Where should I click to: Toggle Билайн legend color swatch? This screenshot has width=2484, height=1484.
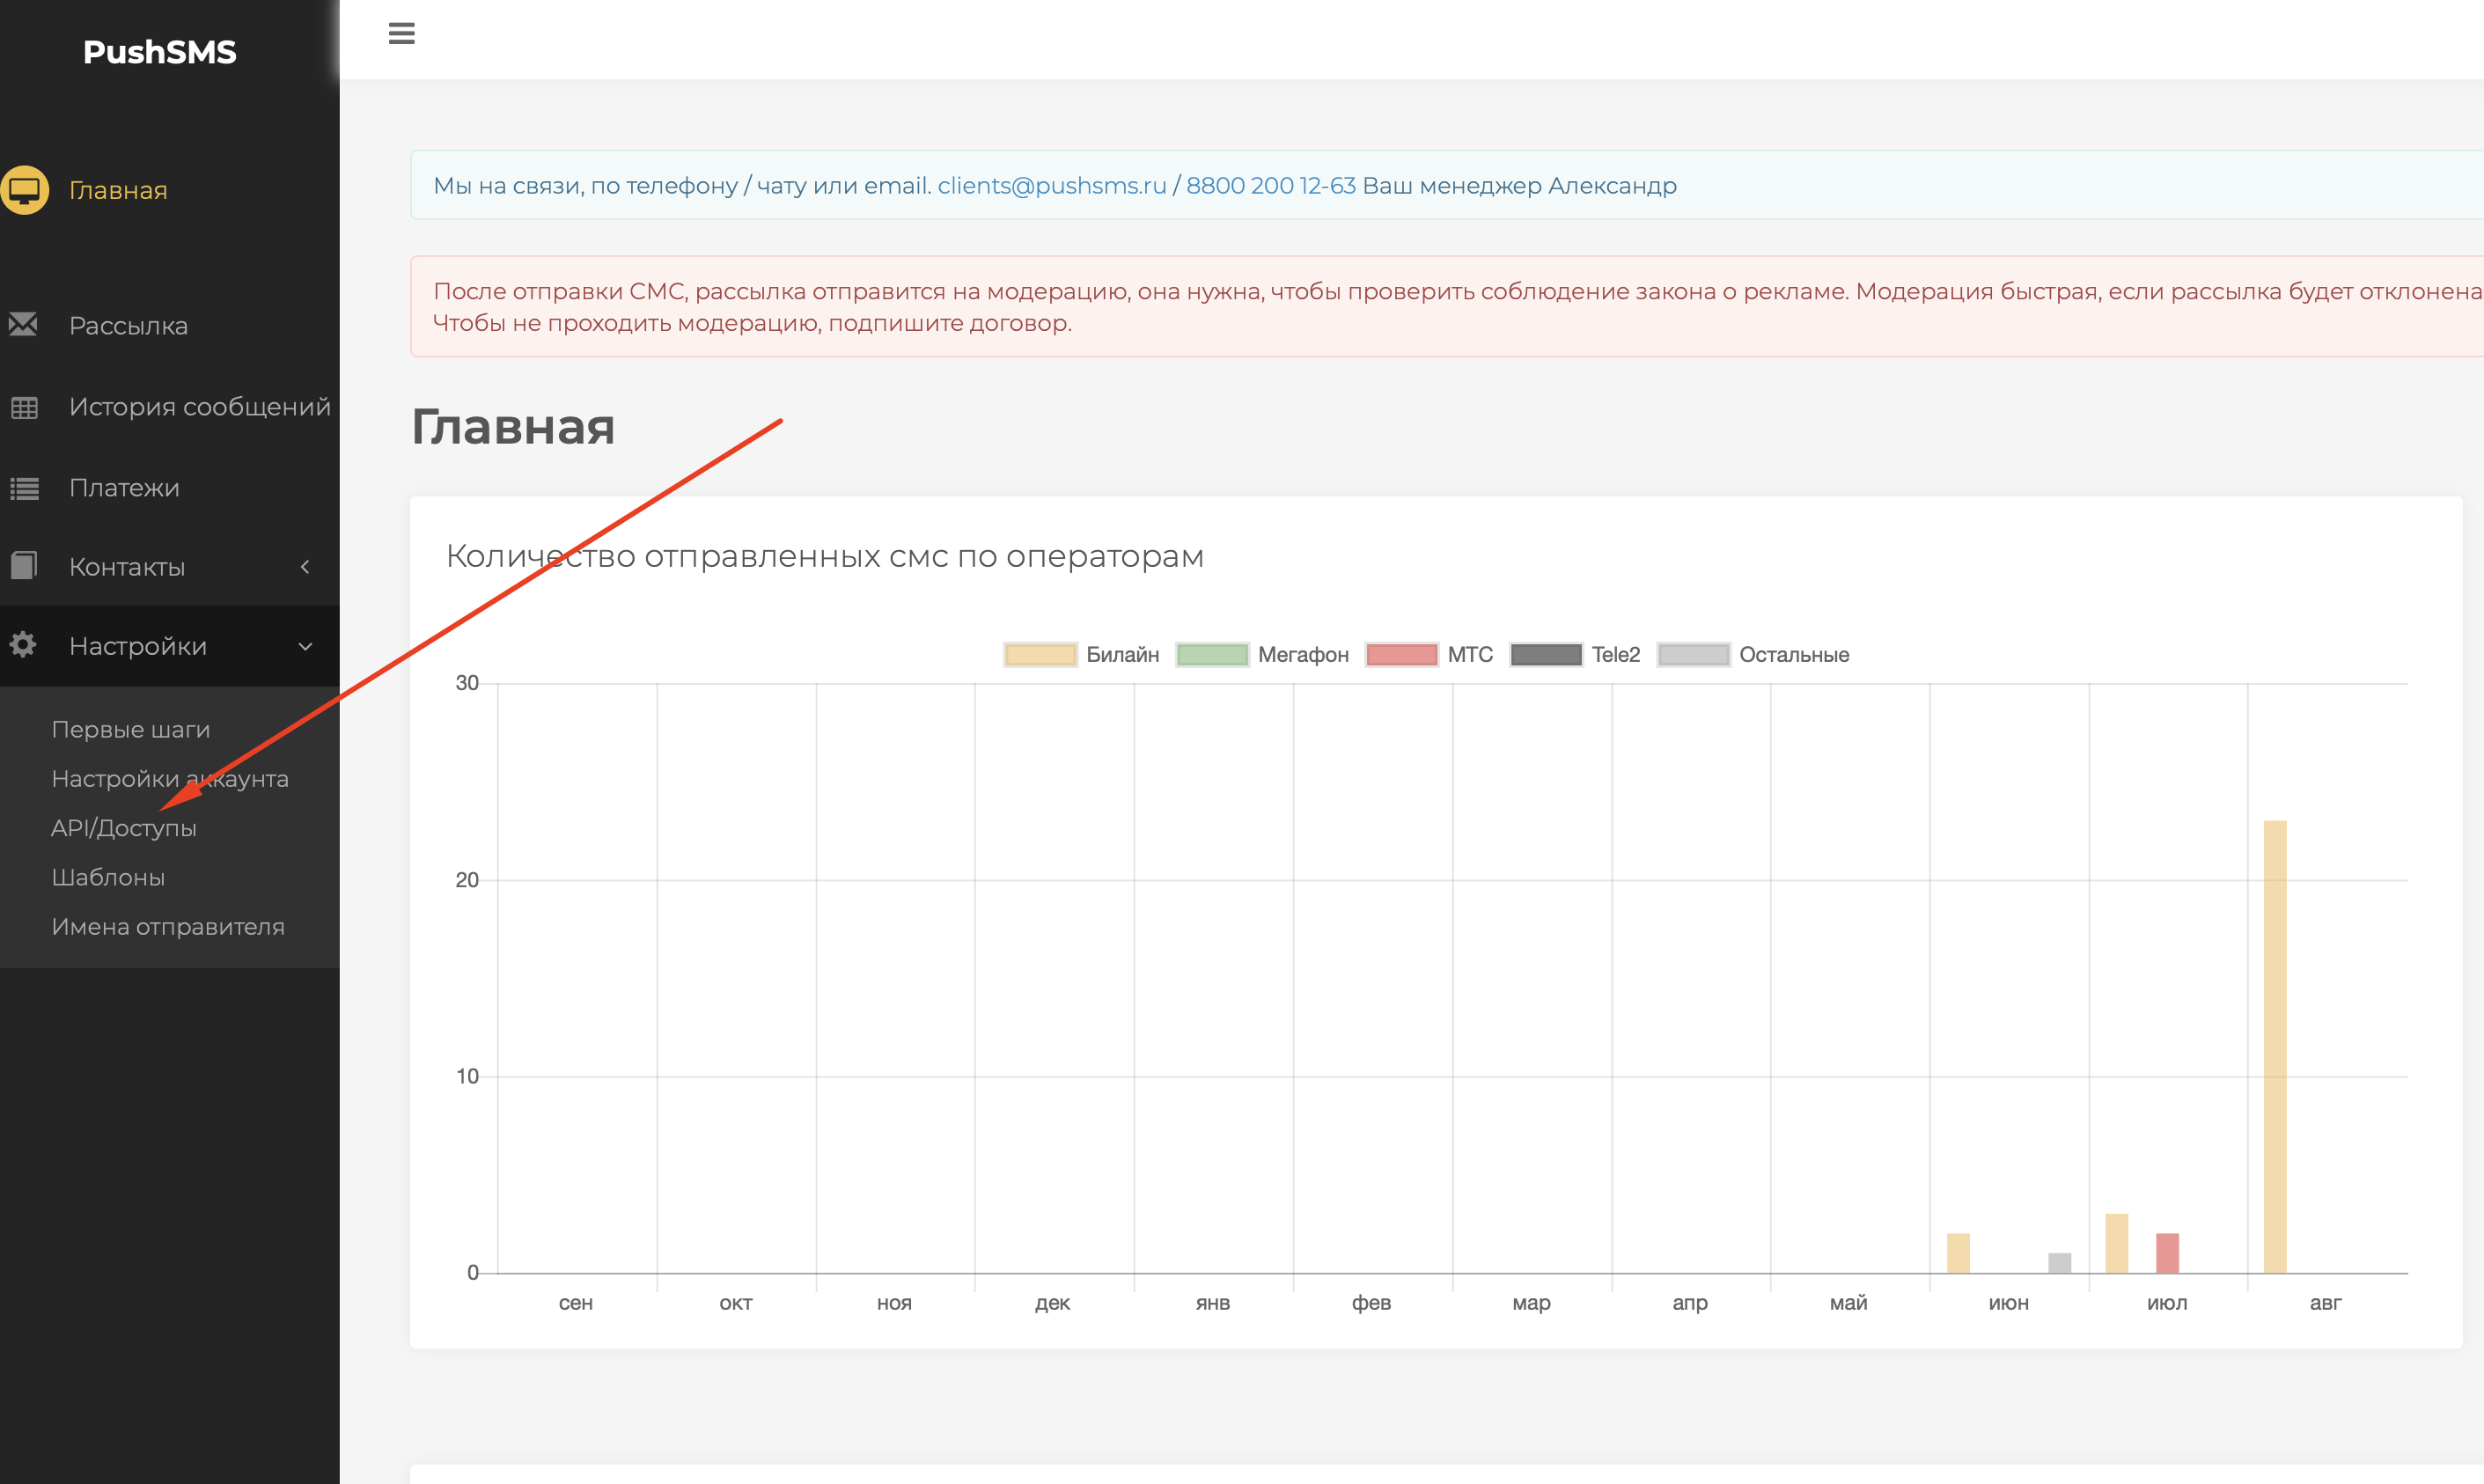[x=1040, y=655]
